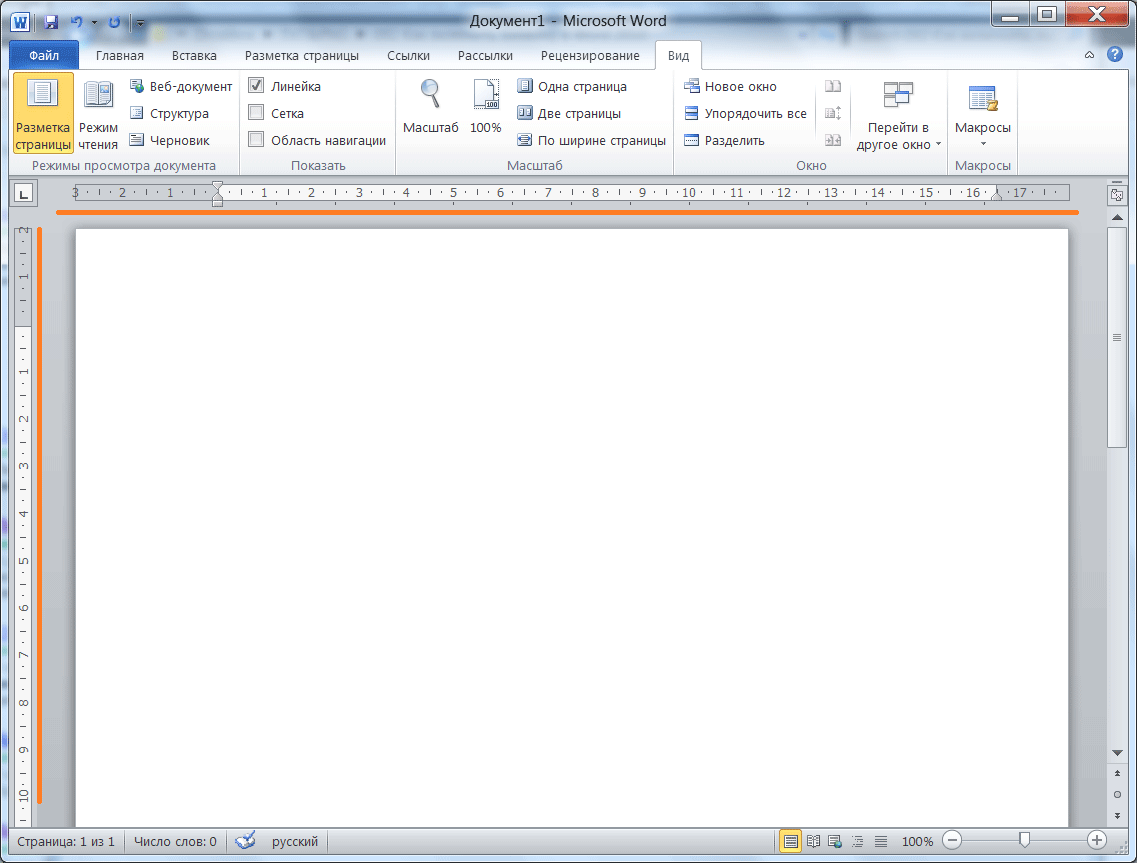
Task: Show Две страницы zoom
Action: [x=569, y=113]
